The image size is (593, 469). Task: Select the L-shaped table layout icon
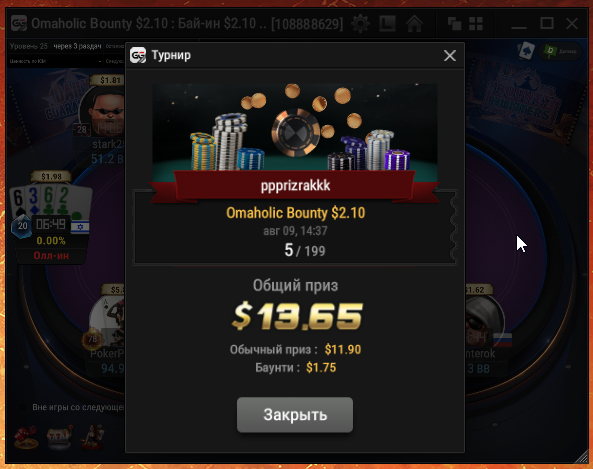387,24
